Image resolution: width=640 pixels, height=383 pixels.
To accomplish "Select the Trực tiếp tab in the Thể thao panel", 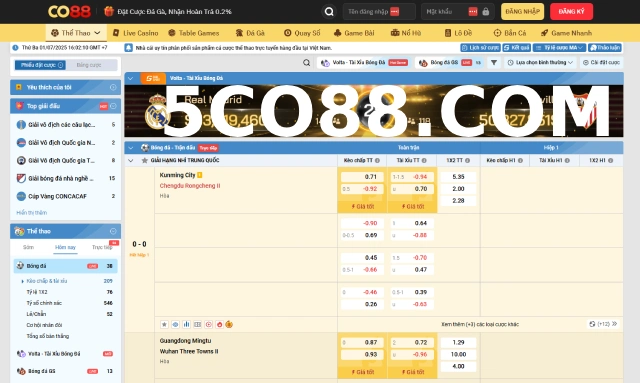I will [x=102, y=247].
